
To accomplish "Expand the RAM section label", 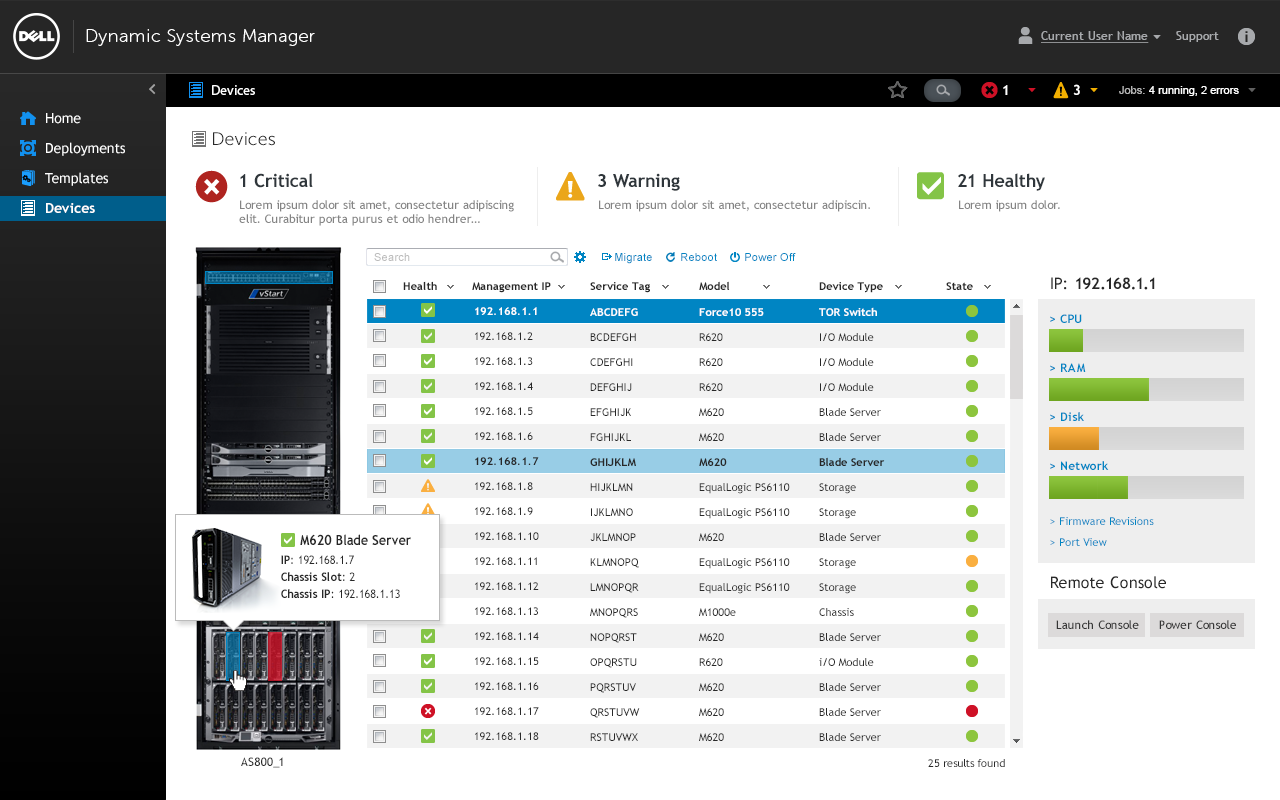I will click(1067, 368).
